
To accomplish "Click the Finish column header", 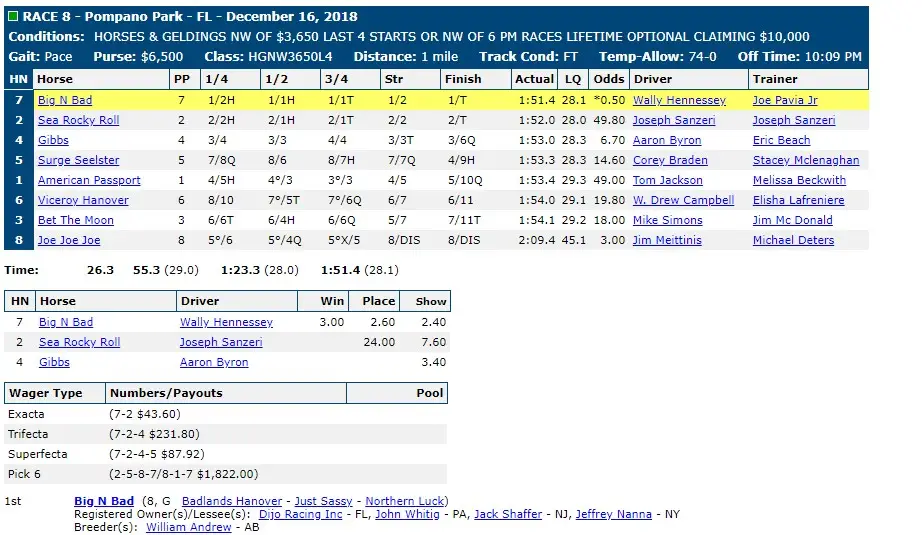I will click(x=475, y=79).
